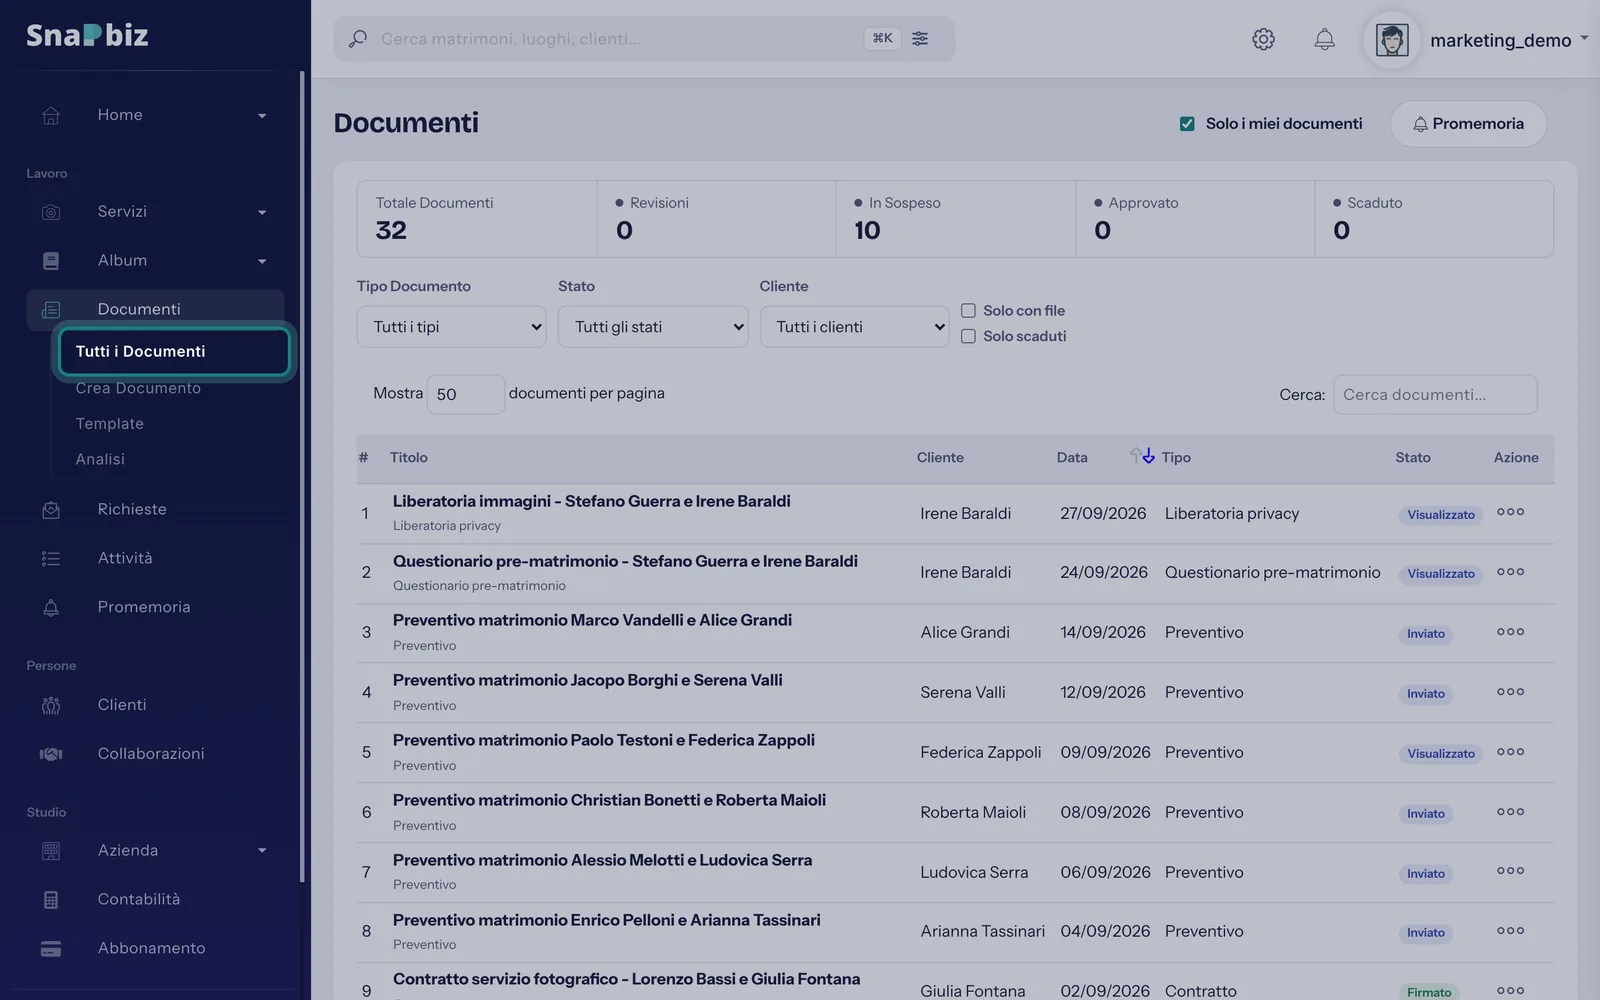Open Template submenu item
The height and width of the screenshot is (1000, 1600).
coord(110,424)
